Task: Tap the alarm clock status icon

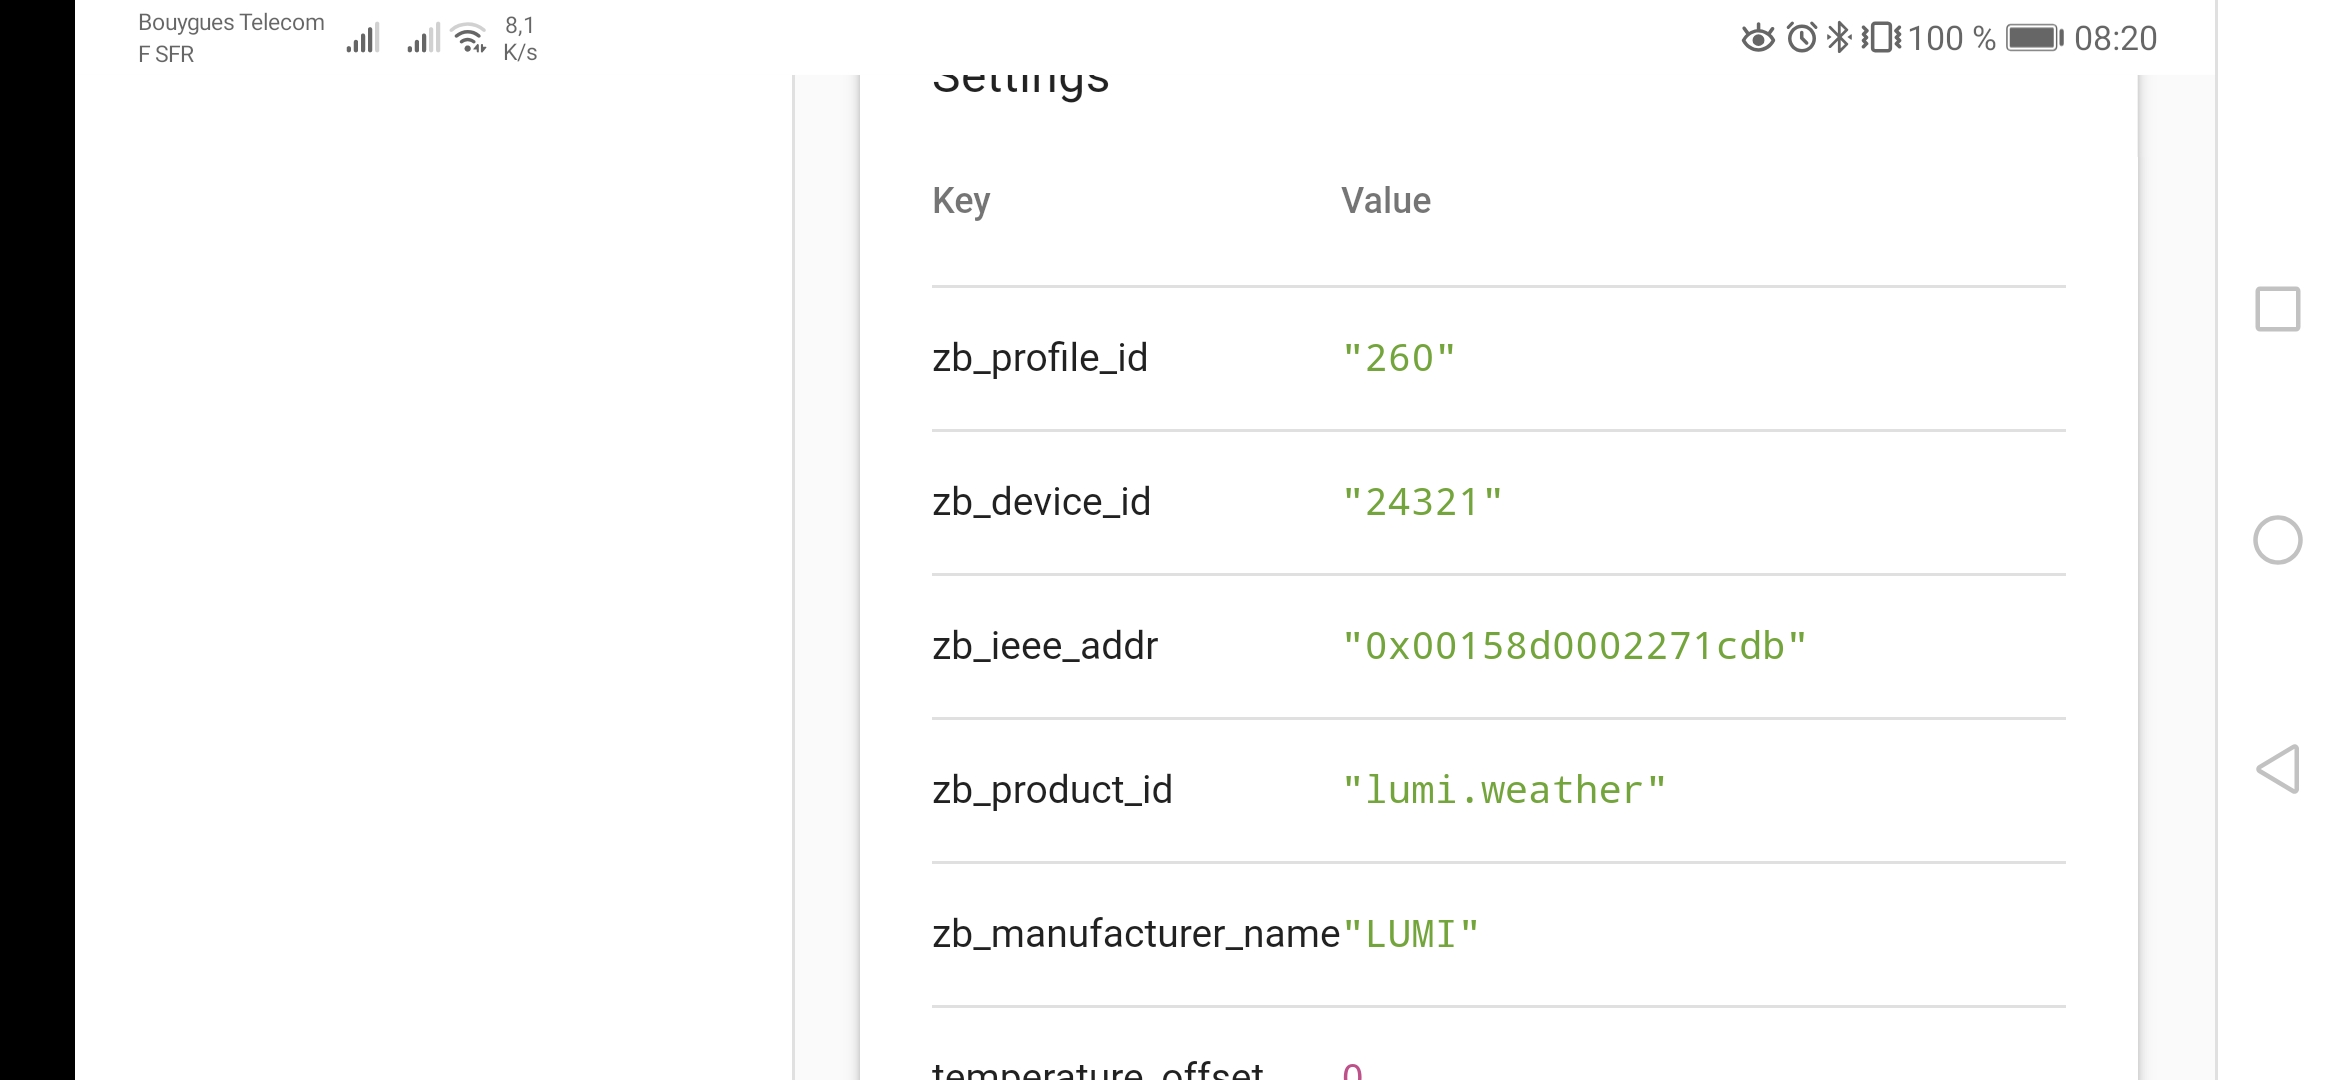Action: pos(1801,38)
